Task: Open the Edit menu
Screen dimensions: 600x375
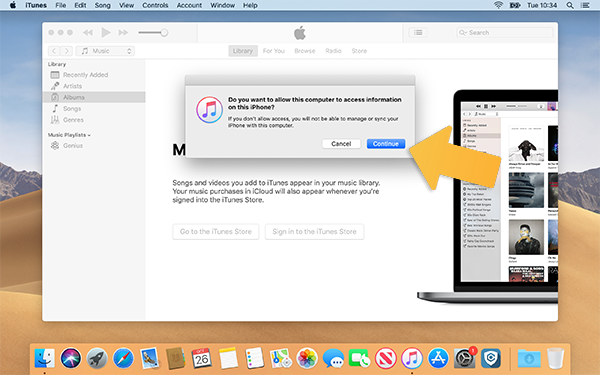Action: point(80,5)
